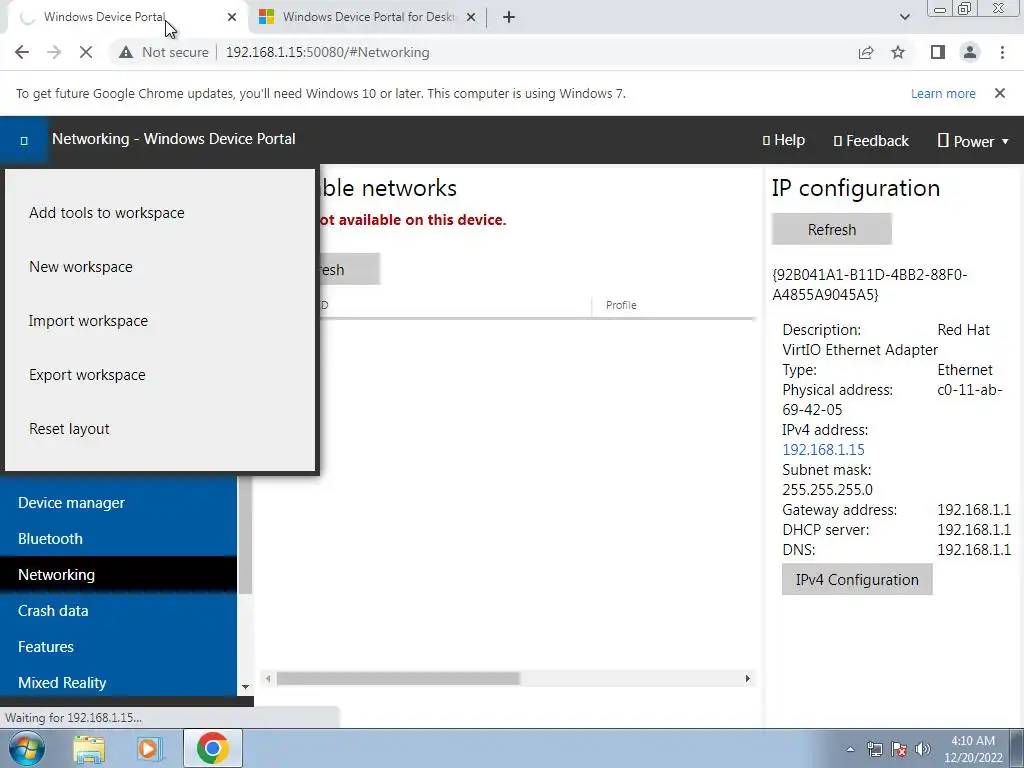Show hidden tray icons arrow
This screenshot has width=1024, height=768.
pos(850,750)
